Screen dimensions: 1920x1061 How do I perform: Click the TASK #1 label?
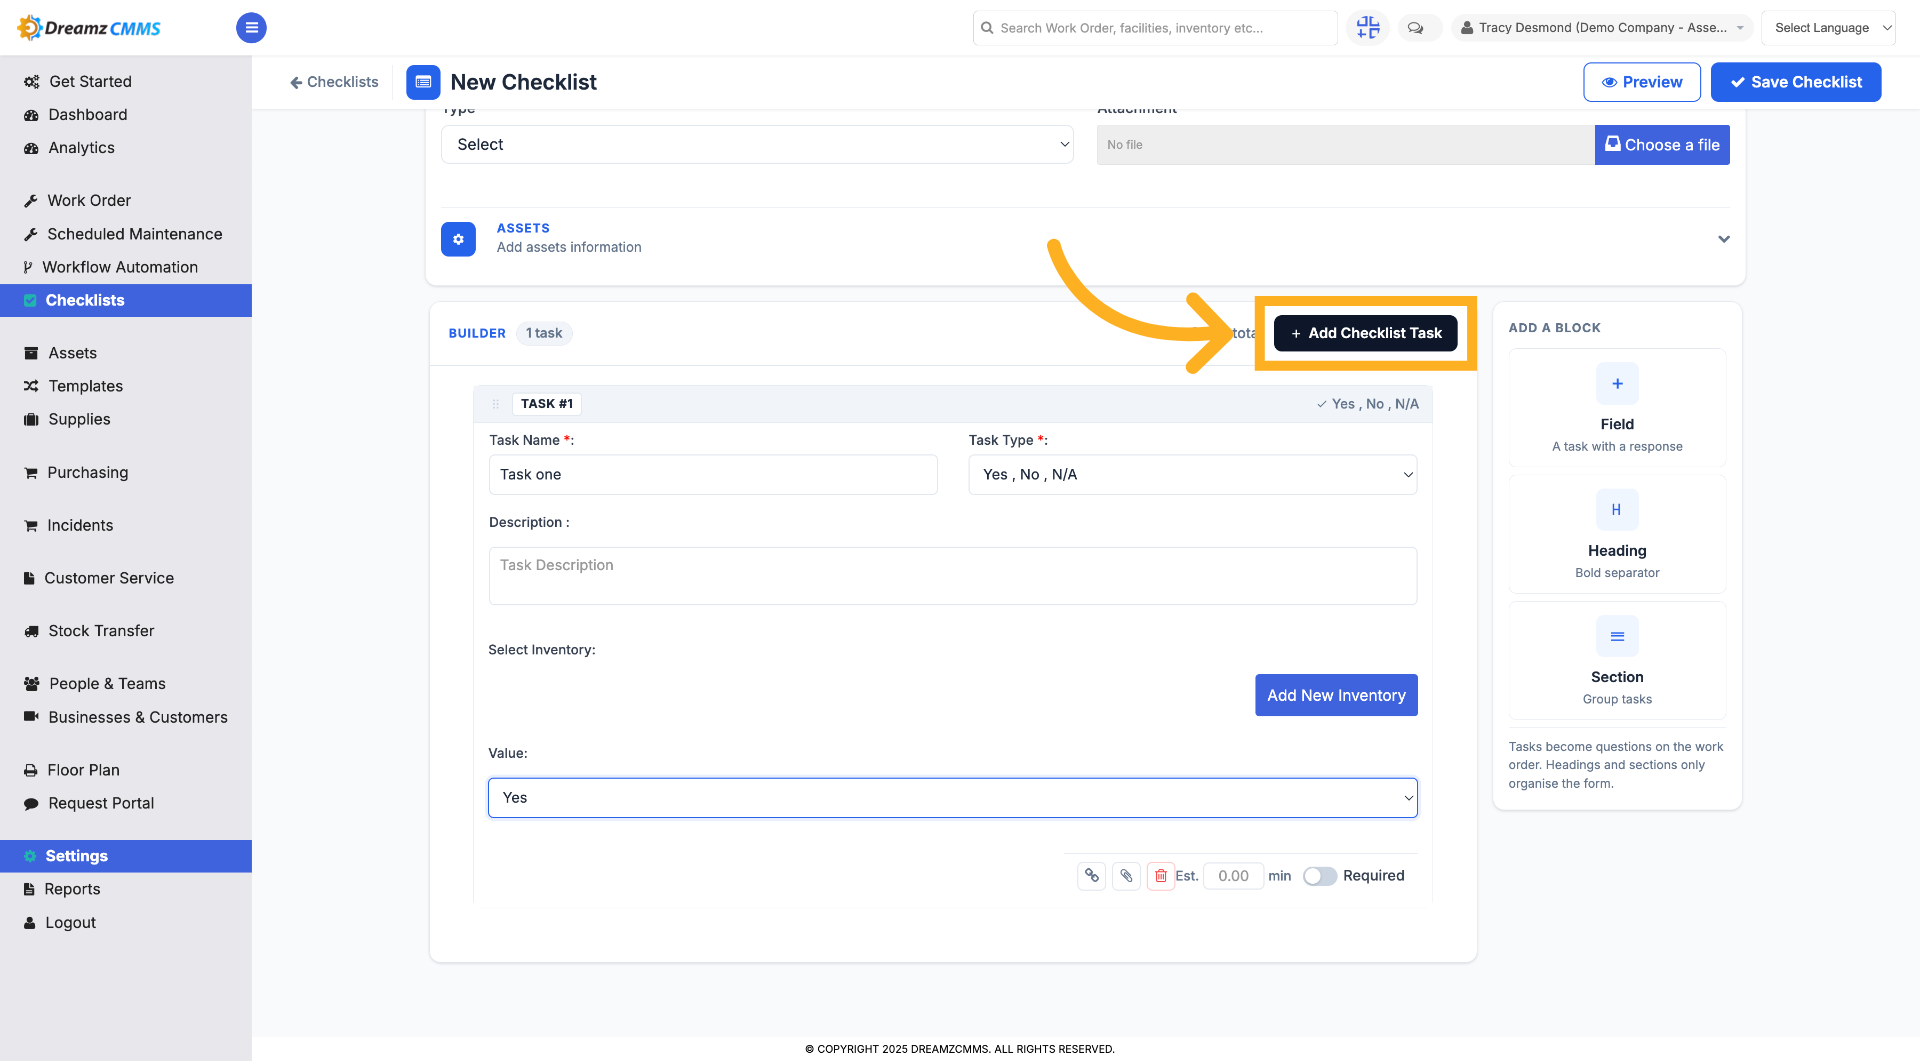(547, 404)
